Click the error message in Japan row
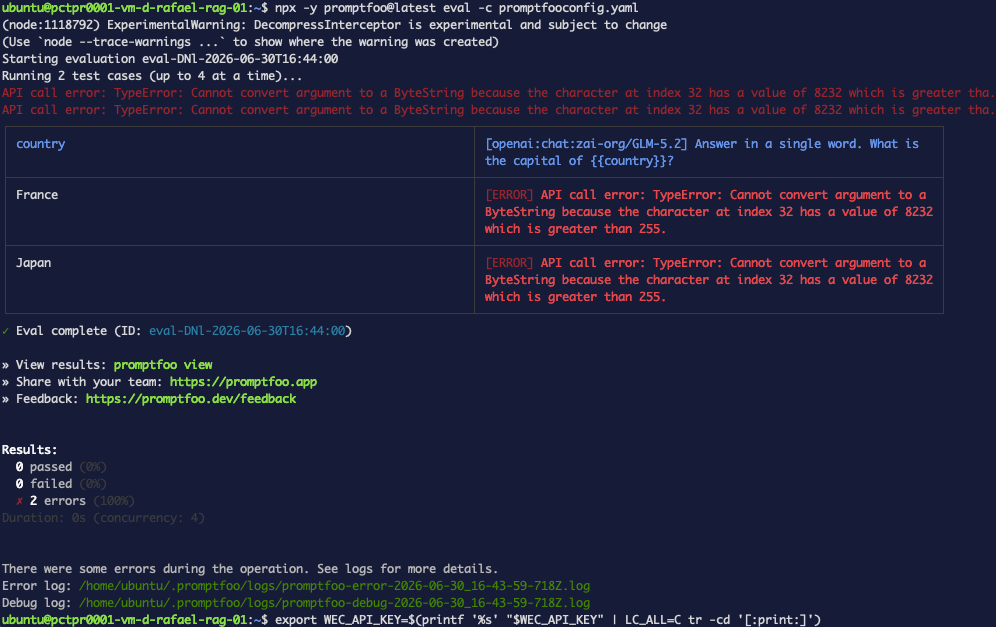 [709, 280]
